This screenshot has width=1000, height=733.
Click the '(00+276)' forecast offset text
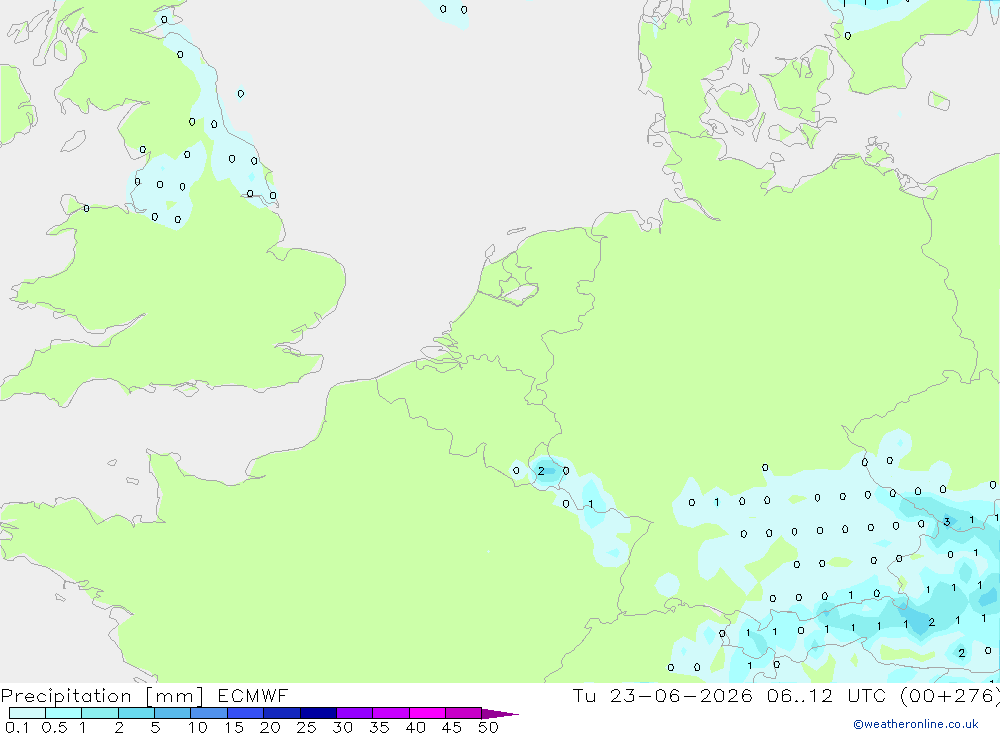[x=950, y=696]
